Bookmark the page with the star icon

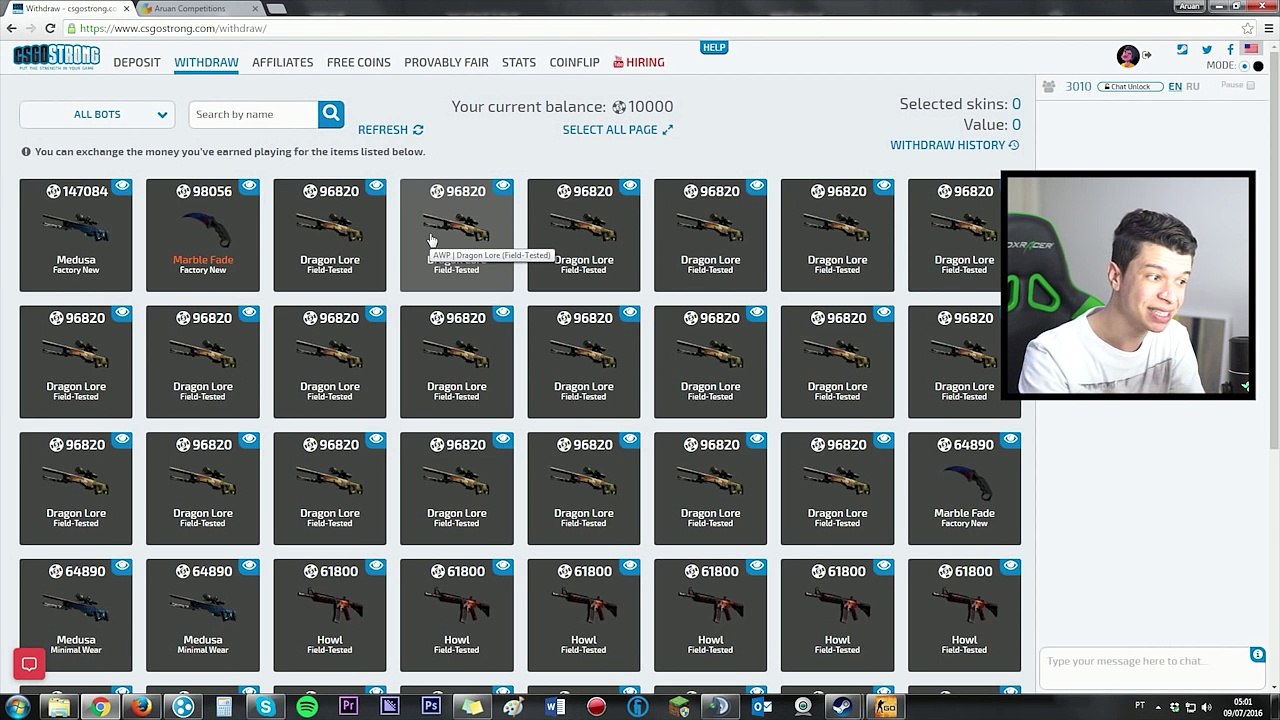[x=1247, y=28]
